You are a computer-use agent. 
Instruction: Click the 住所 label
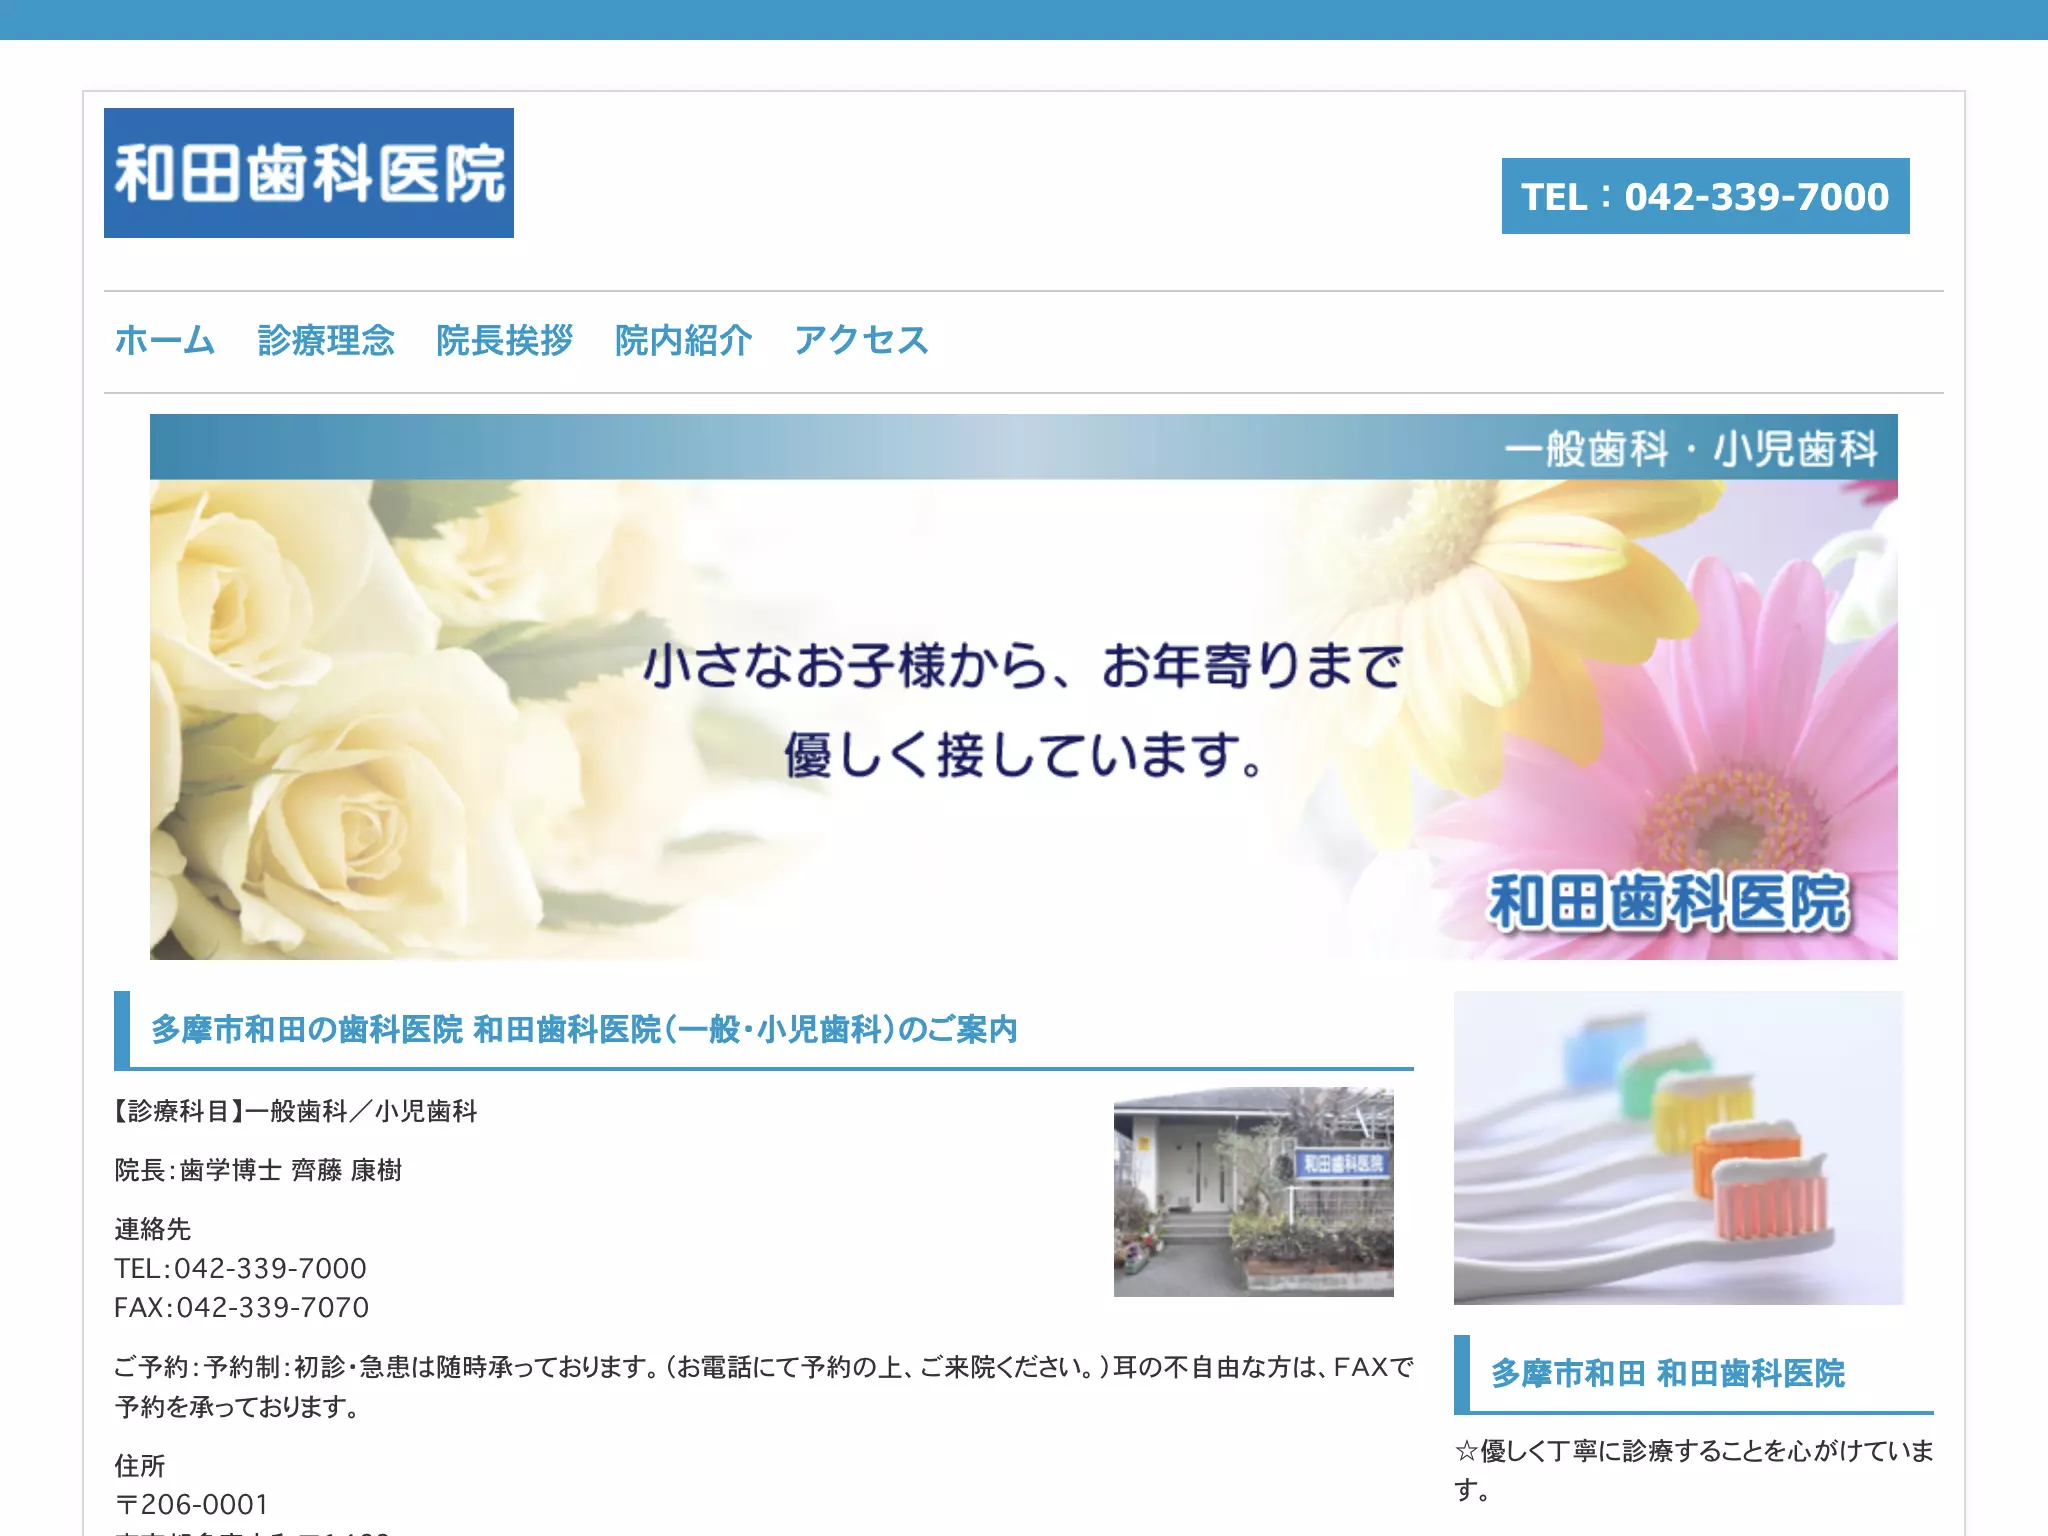pyautogui.click(x=139, y=1466)
